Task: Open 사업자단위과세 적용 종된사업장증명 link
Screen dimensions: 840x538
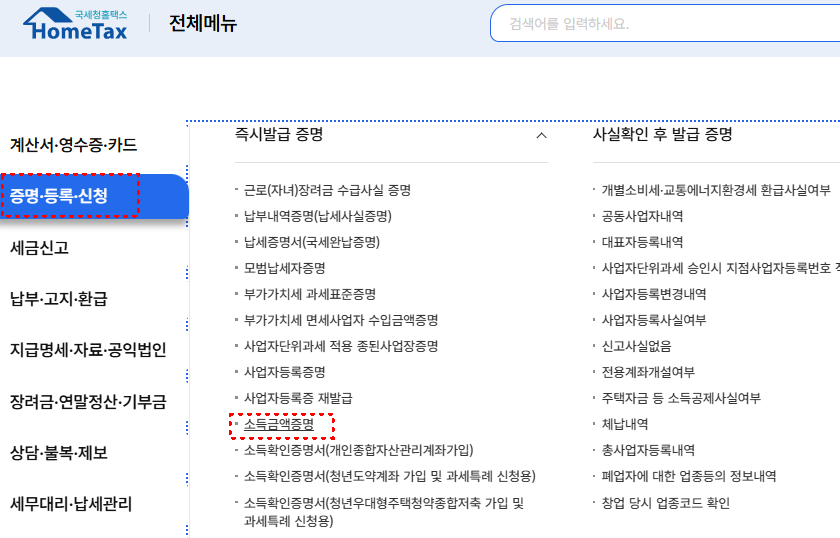Action: [x=341, y=346]
